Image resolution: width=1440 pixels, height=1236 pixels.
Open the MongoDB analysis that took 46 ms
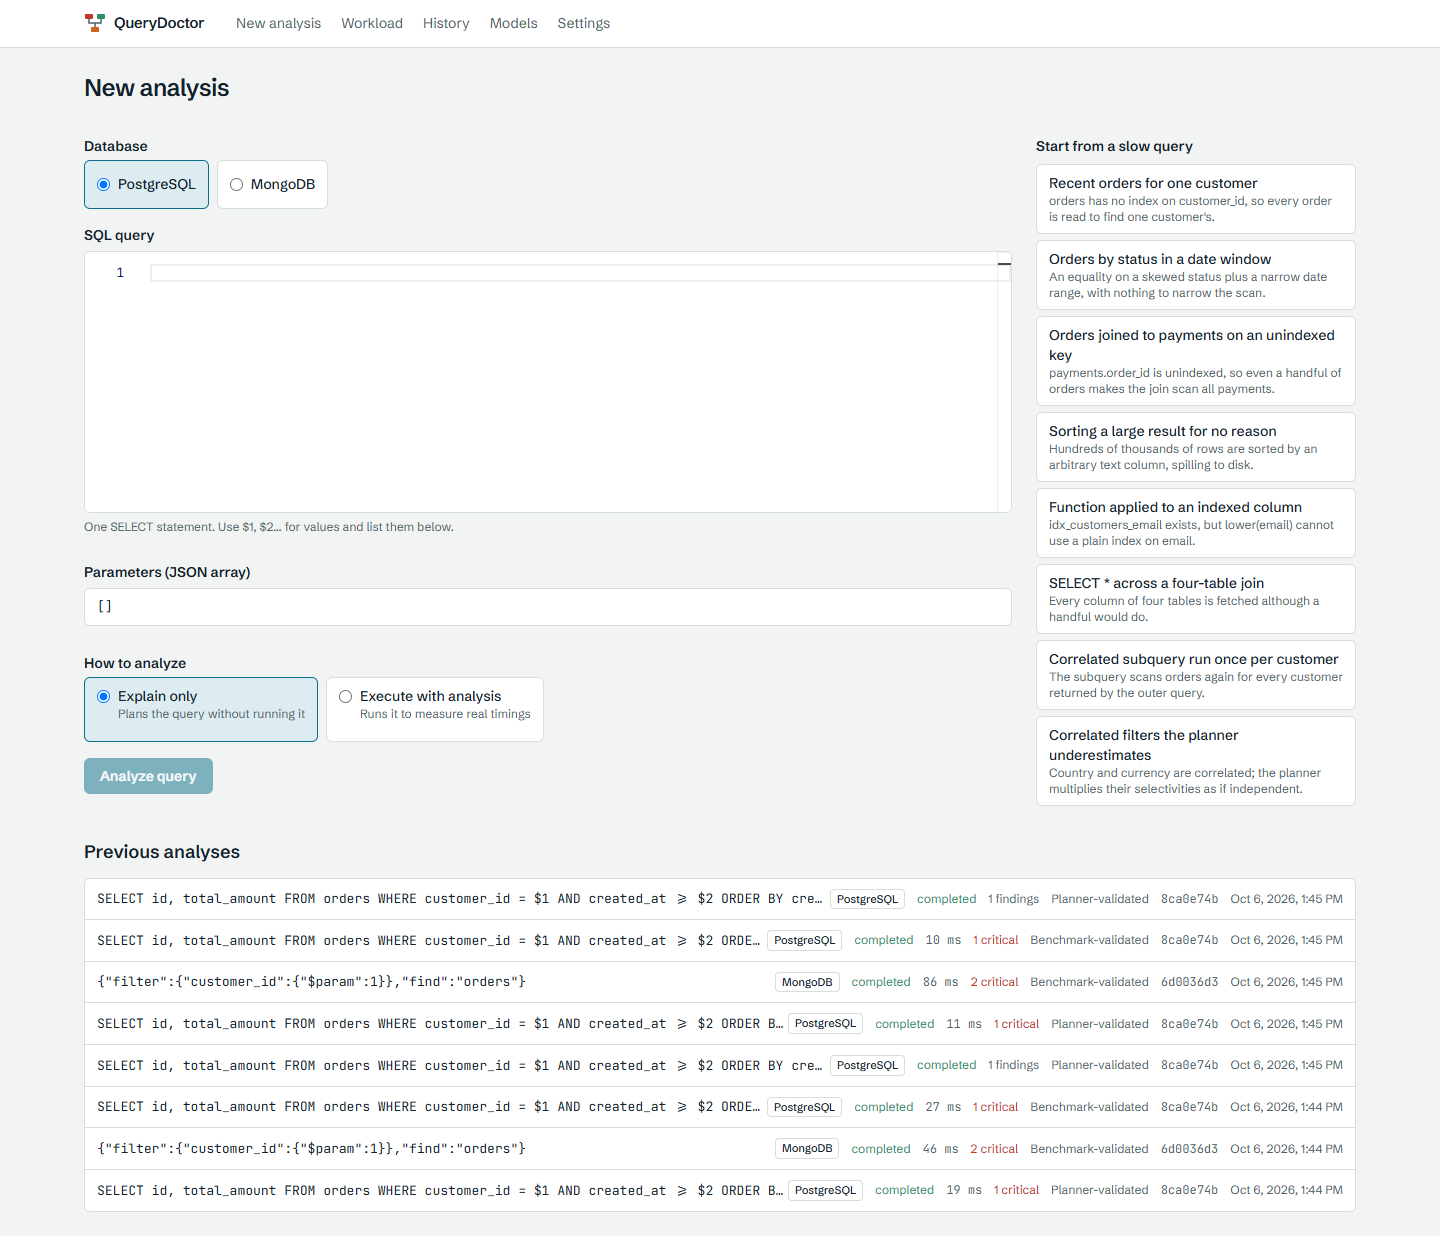tap(720, 1149)
